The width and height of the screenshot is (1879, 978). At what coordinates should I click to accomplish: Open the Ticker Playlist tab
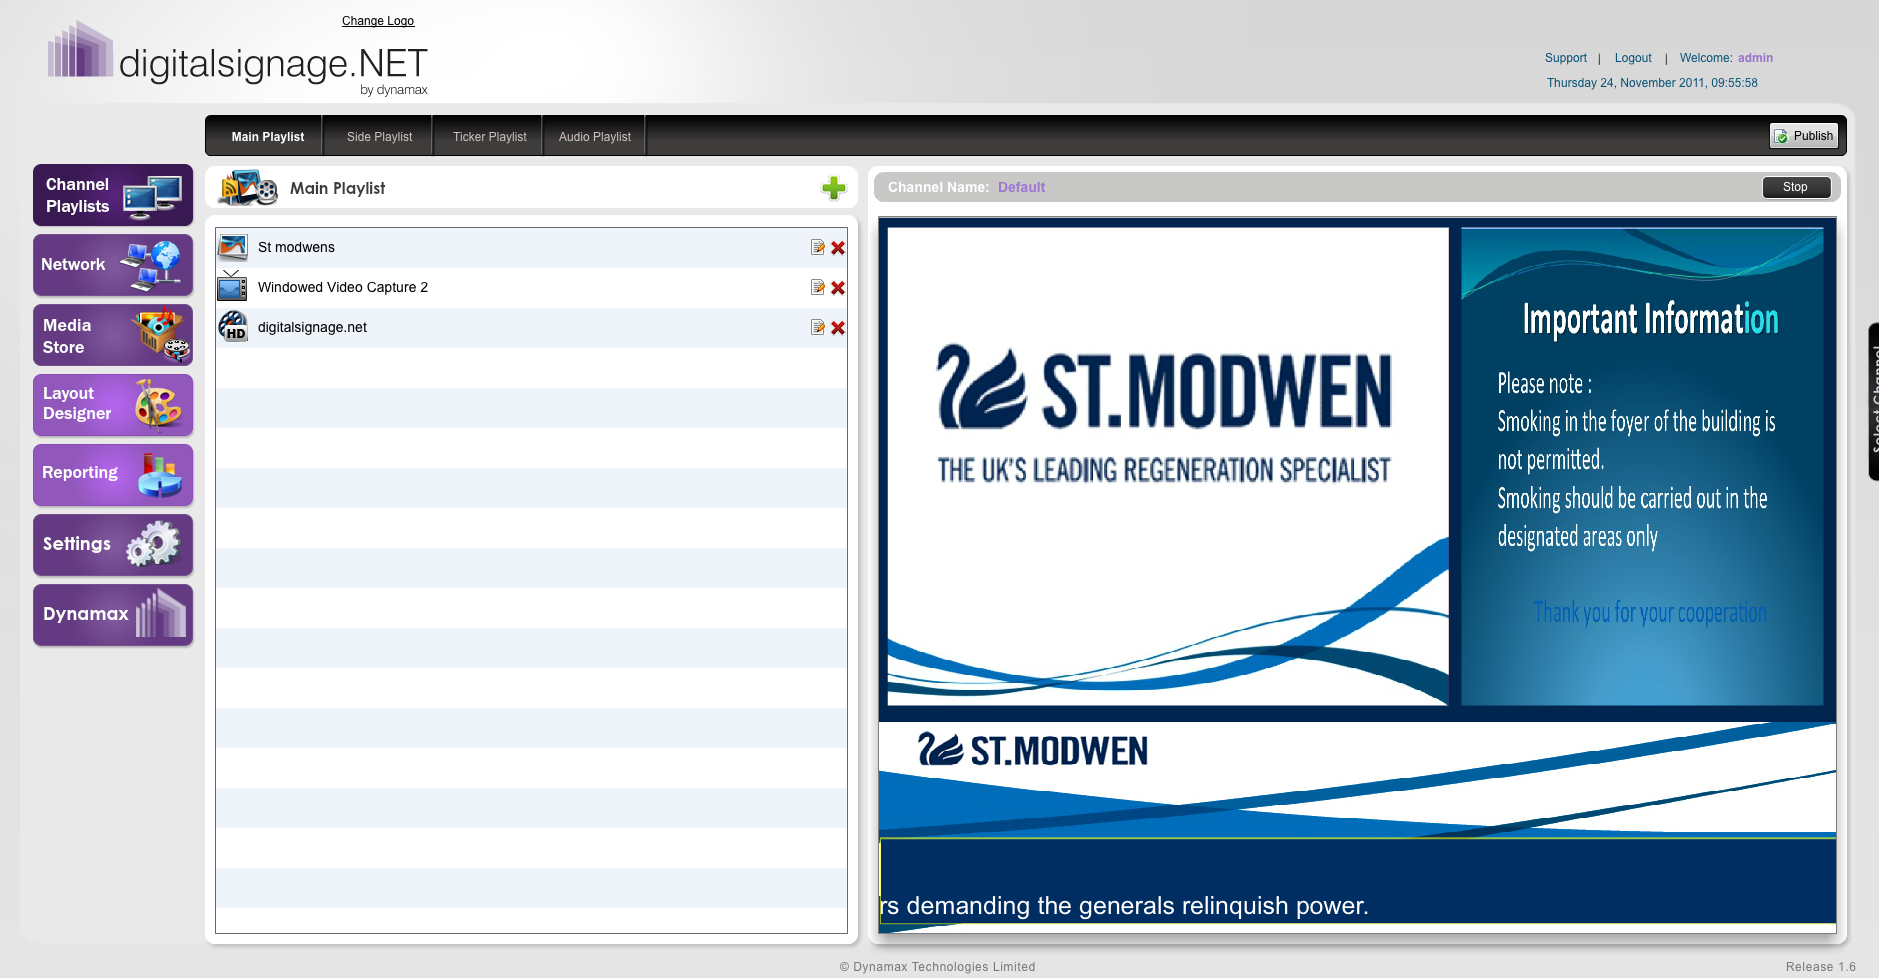[489, 137]
